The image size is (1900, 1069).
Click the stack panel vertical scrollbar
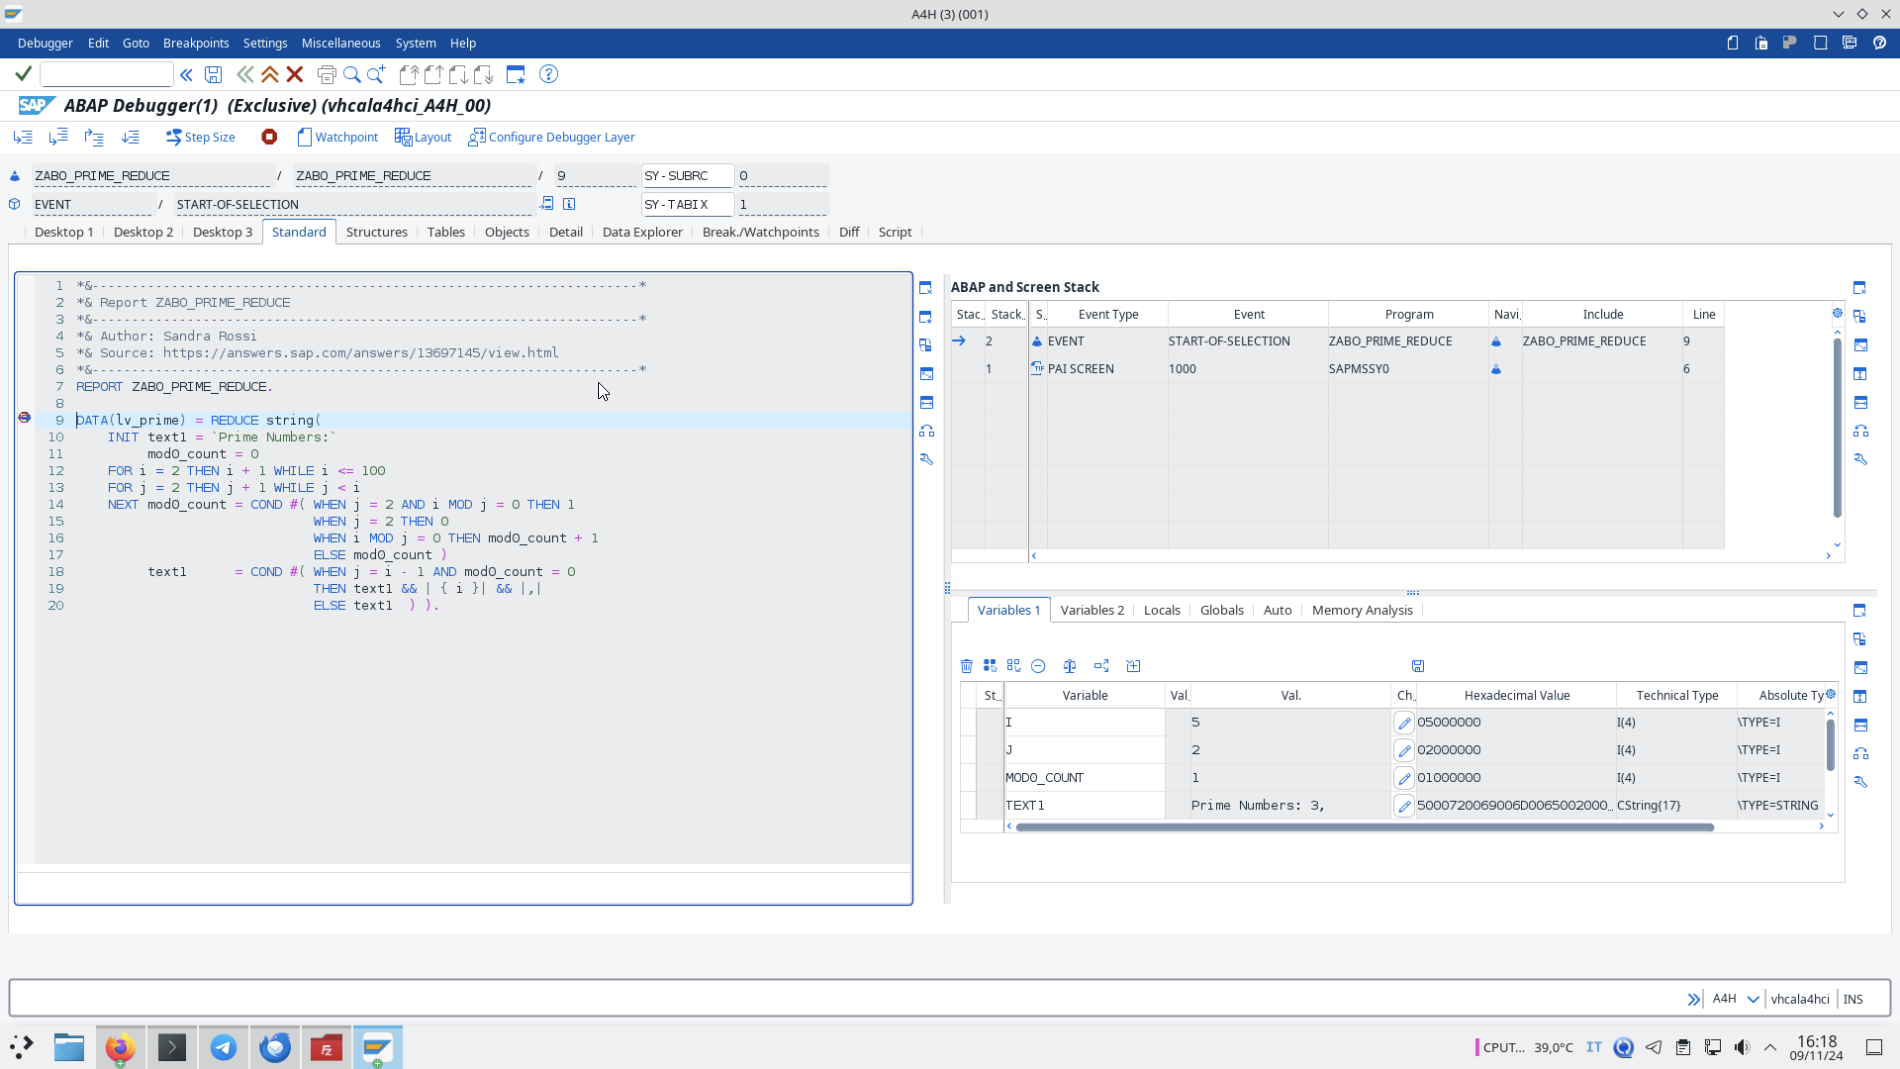1837,430
